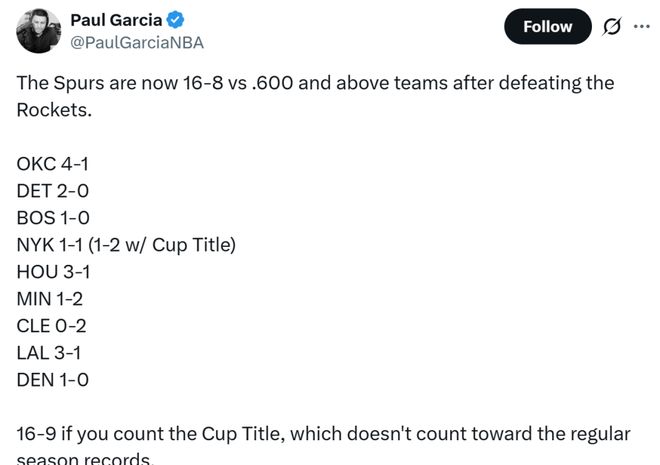The width and height of the screenshot is (660, 465).
Task: Open the three-dot more options menu
Action: [641, 27]
